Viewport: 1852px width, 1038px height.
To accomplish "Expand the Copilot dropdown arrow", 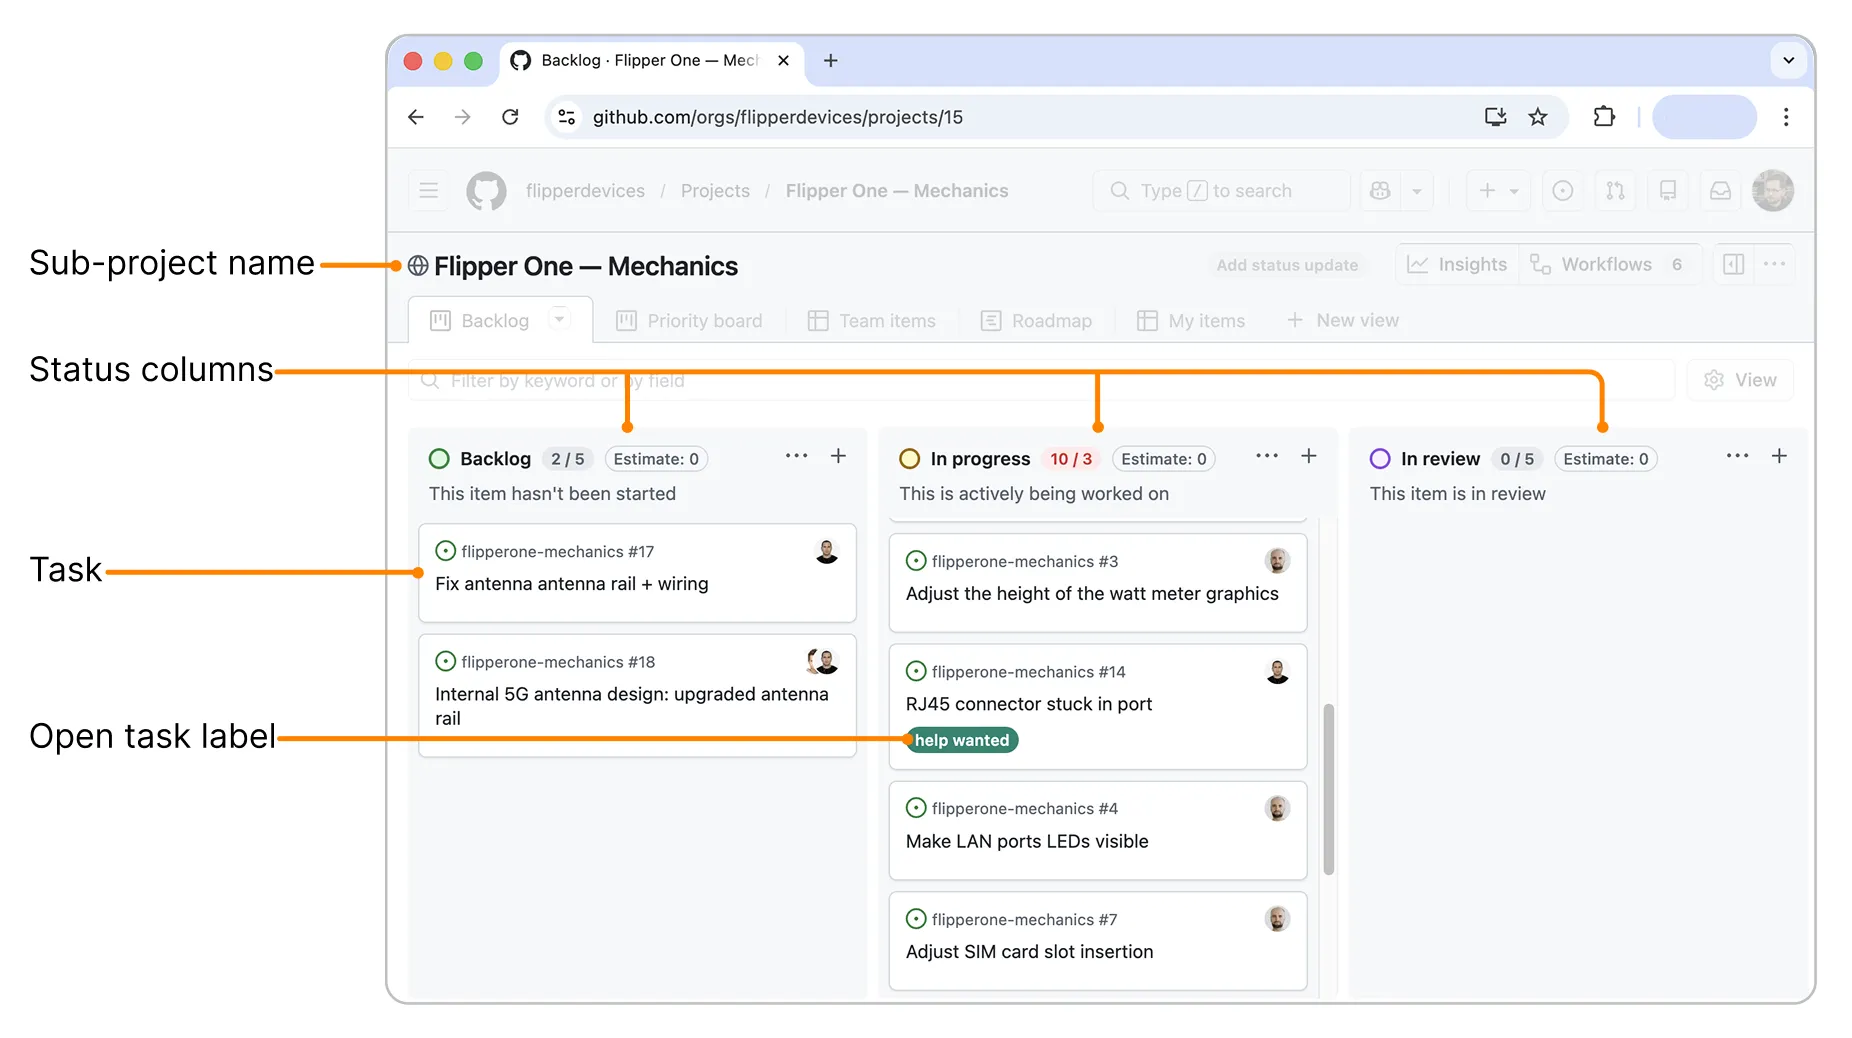I will click(x=1417, y=191).
